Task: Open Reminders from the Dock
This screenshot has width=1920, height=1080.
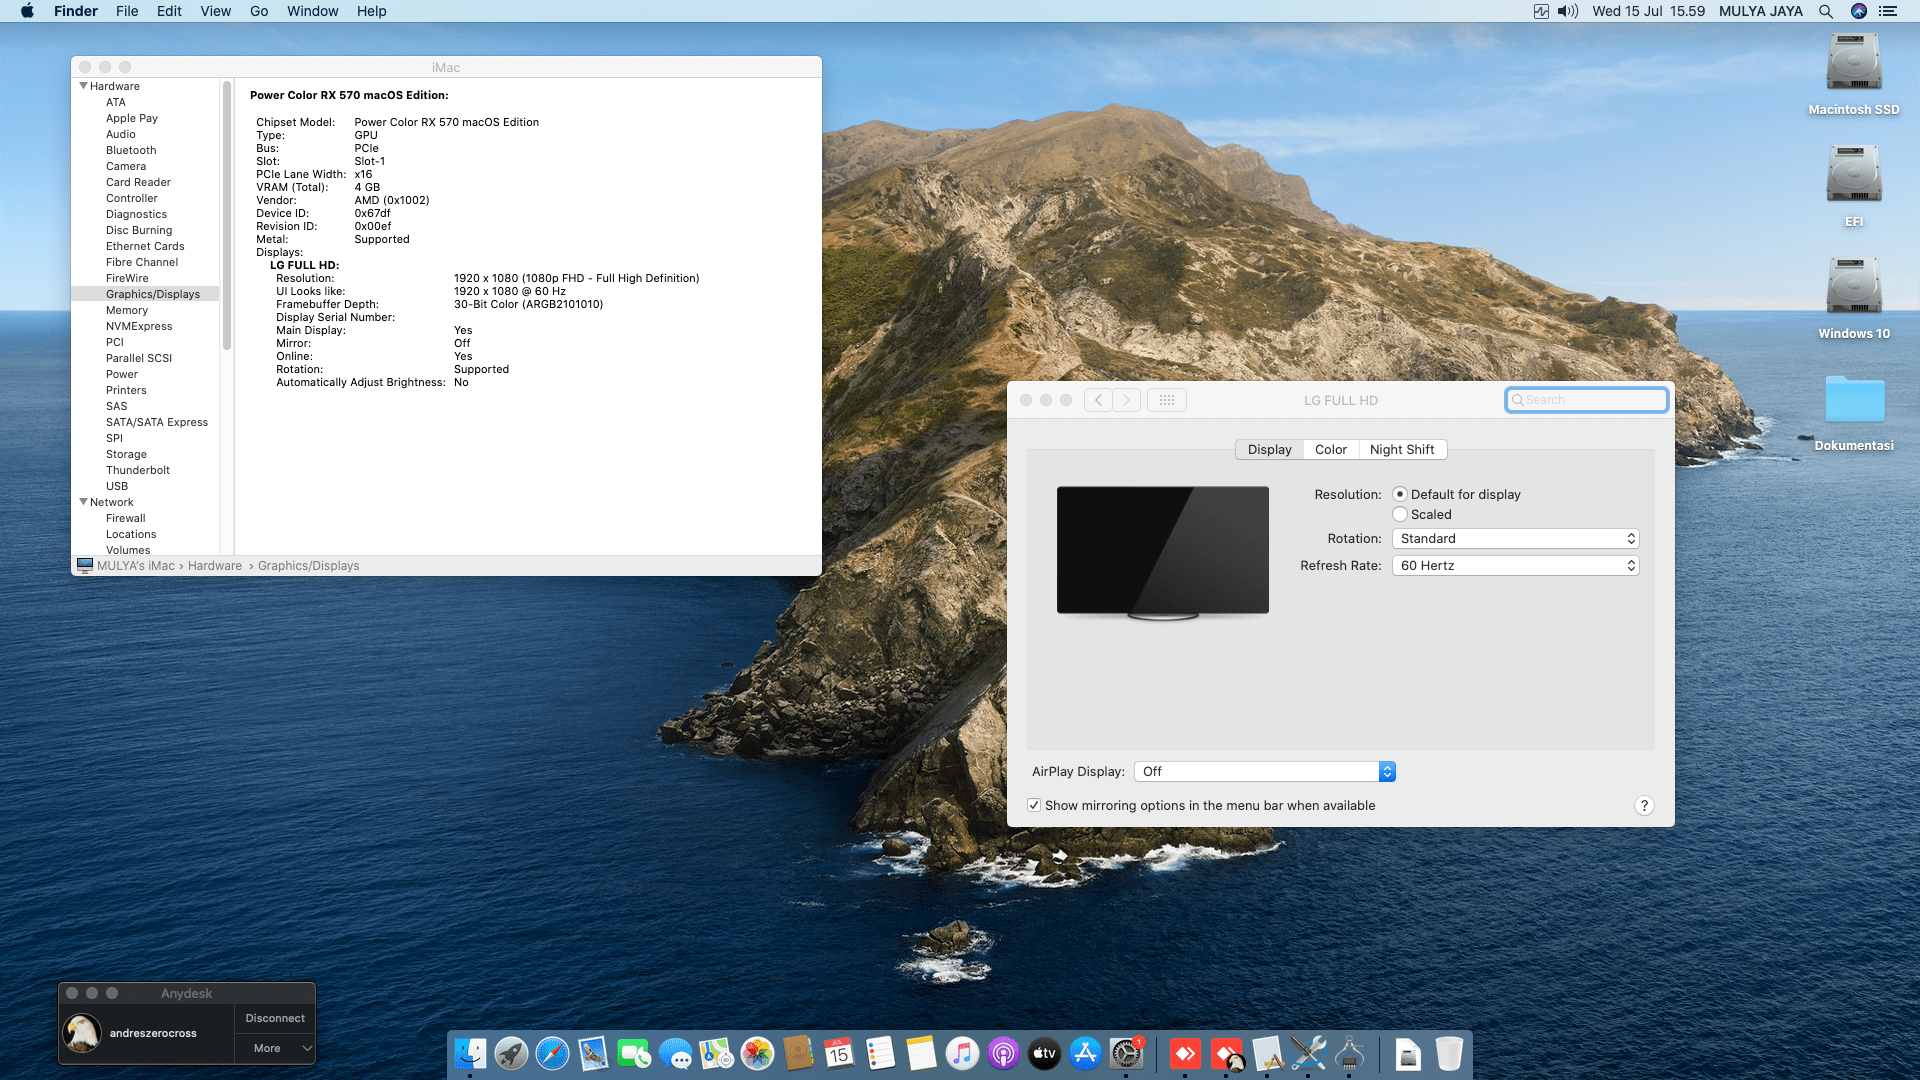Action: pos(880,1053)
